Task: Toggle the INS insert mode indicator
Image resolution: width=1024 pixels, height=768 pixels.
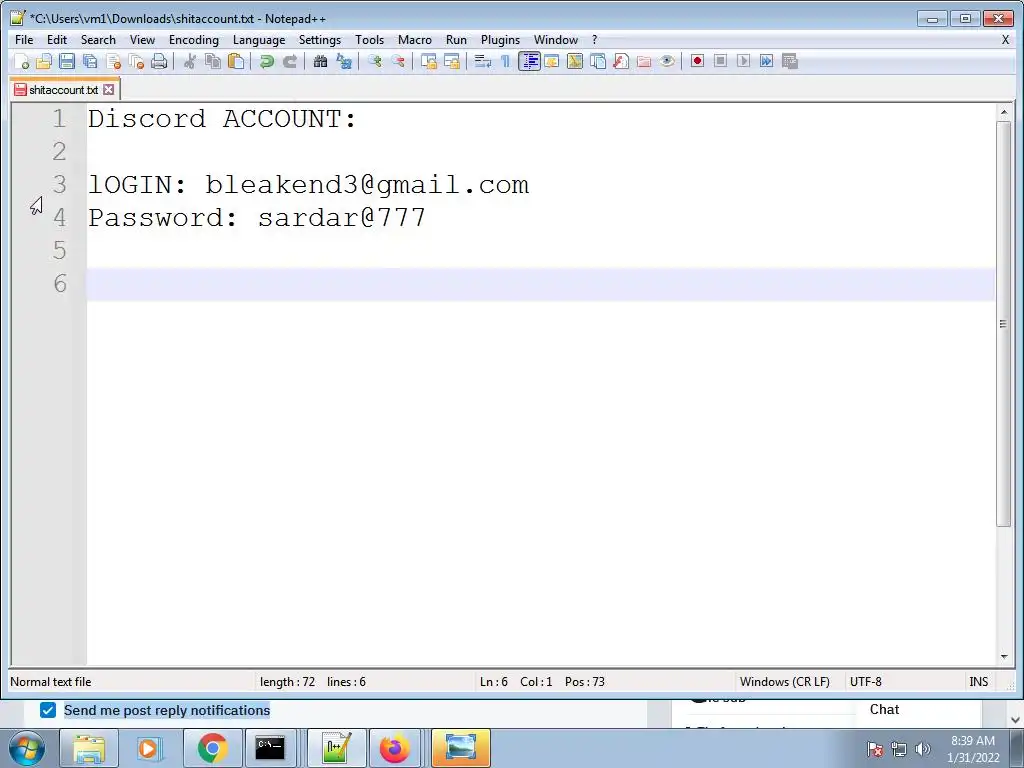Action: click(x=978, y=682)
